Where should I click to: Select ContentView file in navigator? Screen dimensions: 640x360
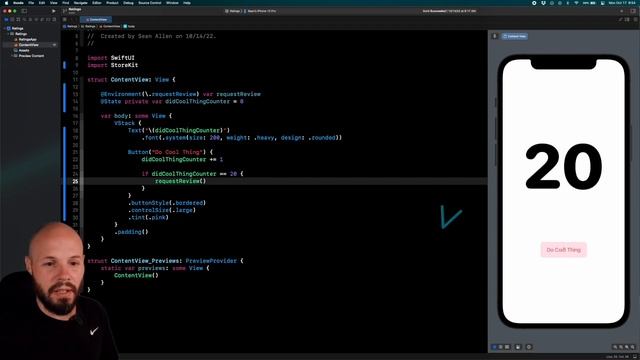click(x=29, y=45)
